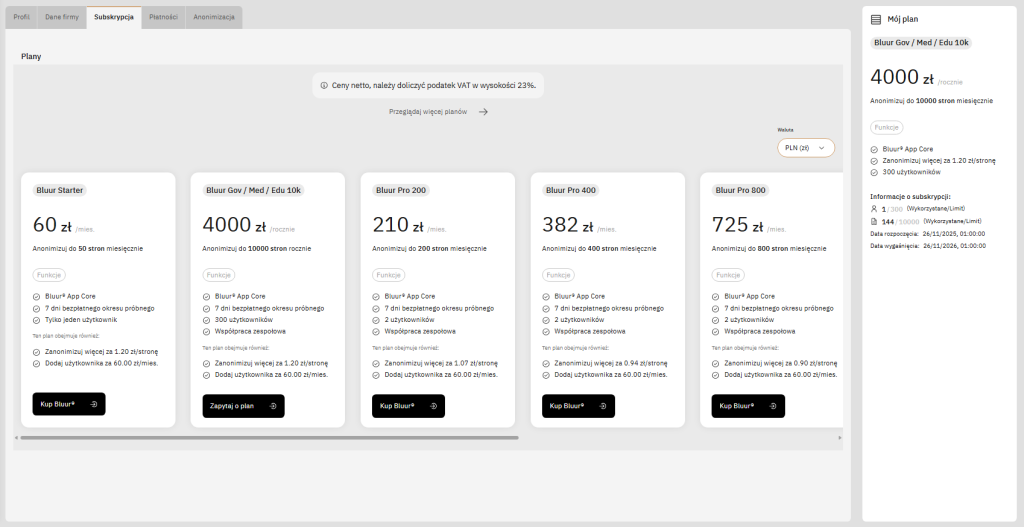1024x527 pixels.
Task: Click the check icon beside Tylko jeden użytkownik
Action: pyautogui.click(x=36, y=320)
